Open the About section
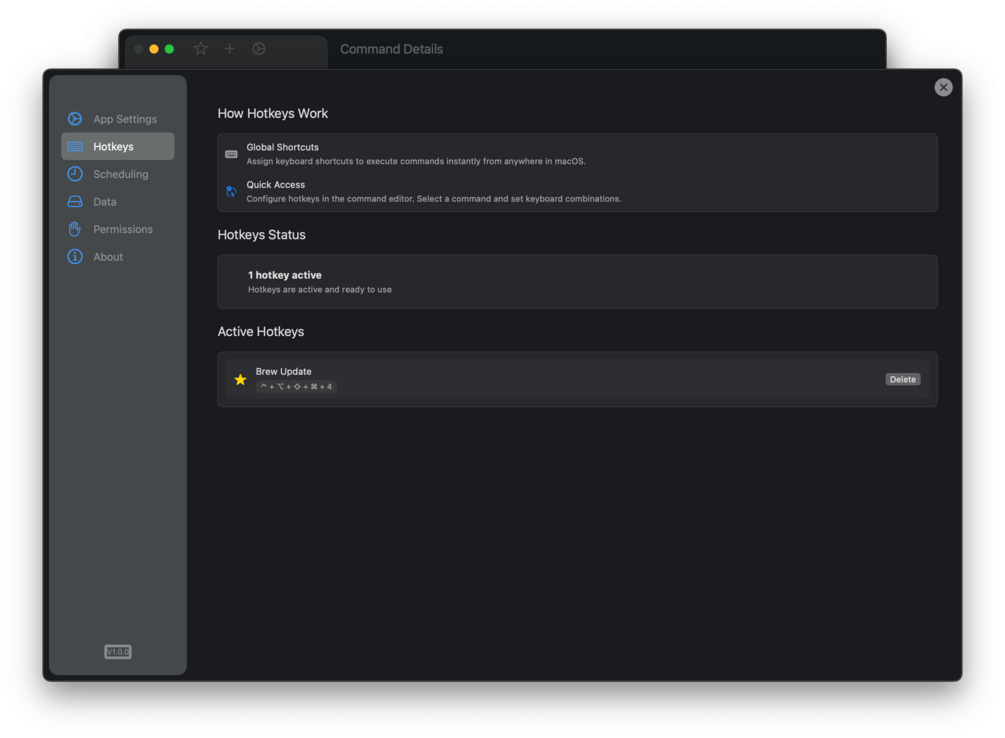1005x738 pixels. (108, 257)
